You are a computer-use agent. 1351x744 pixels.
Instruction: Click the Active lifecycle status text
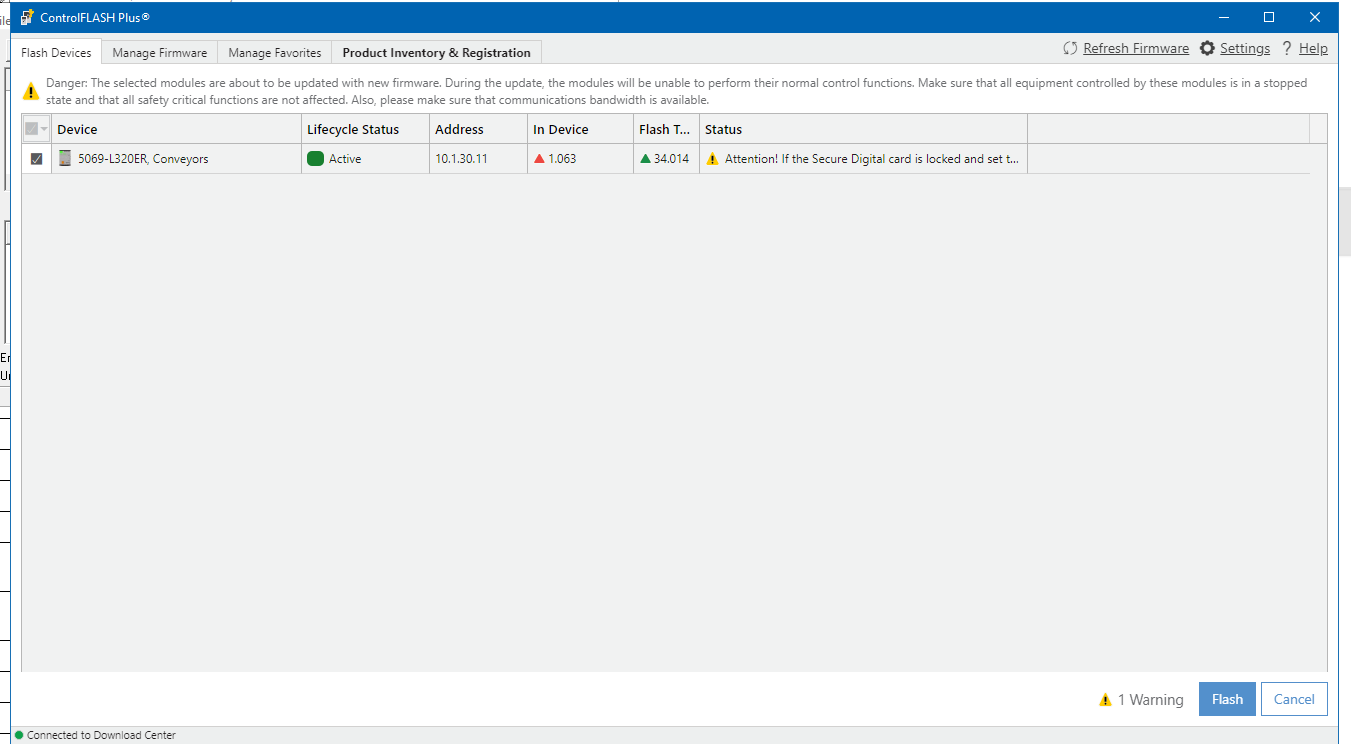[345, 159]
